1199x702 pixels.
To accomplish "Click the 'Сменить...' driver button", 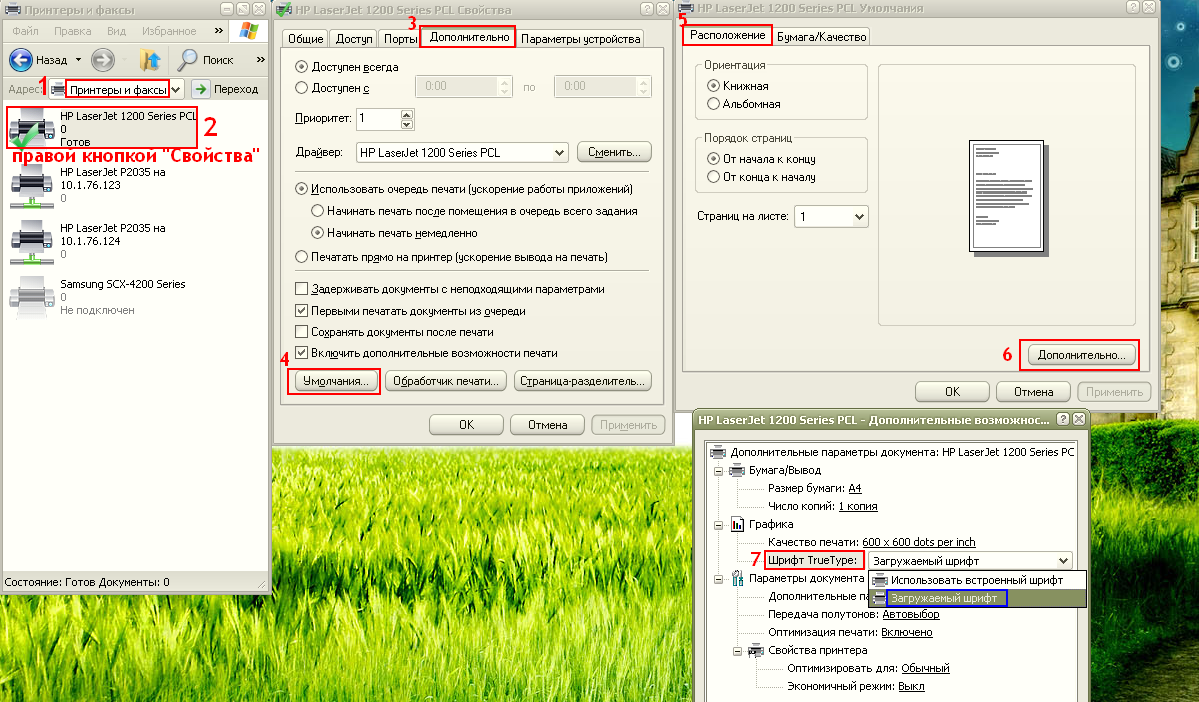I will click(x=614, y=152).
